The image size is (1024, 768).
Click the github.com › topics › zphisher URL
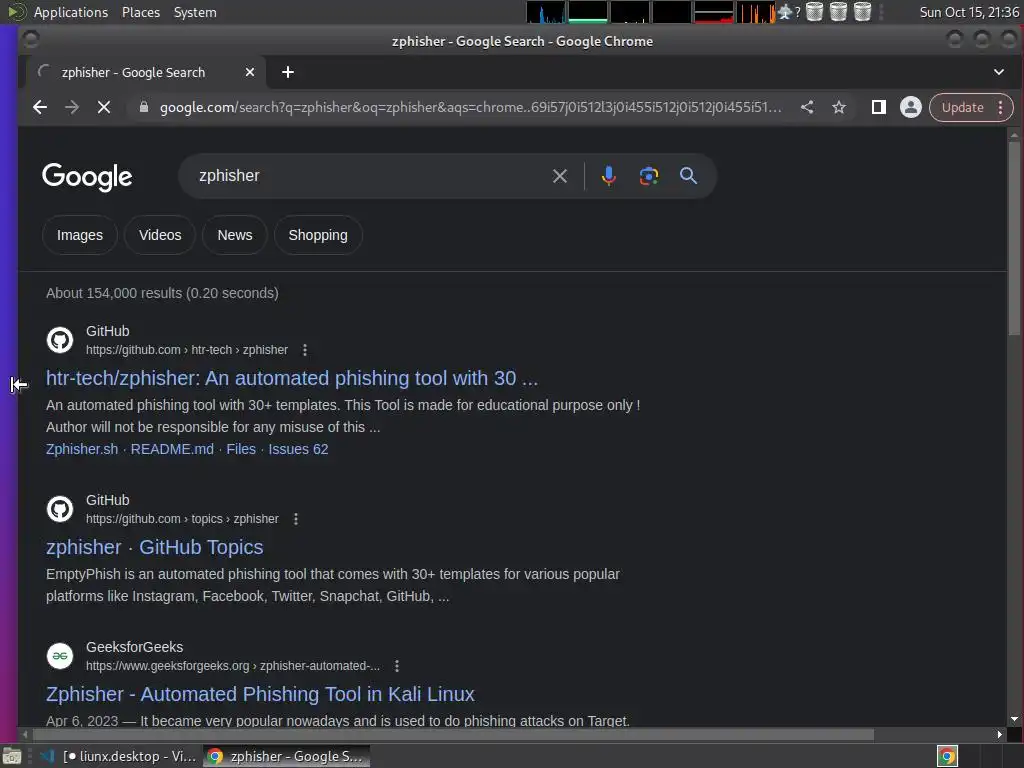point(182,519)
